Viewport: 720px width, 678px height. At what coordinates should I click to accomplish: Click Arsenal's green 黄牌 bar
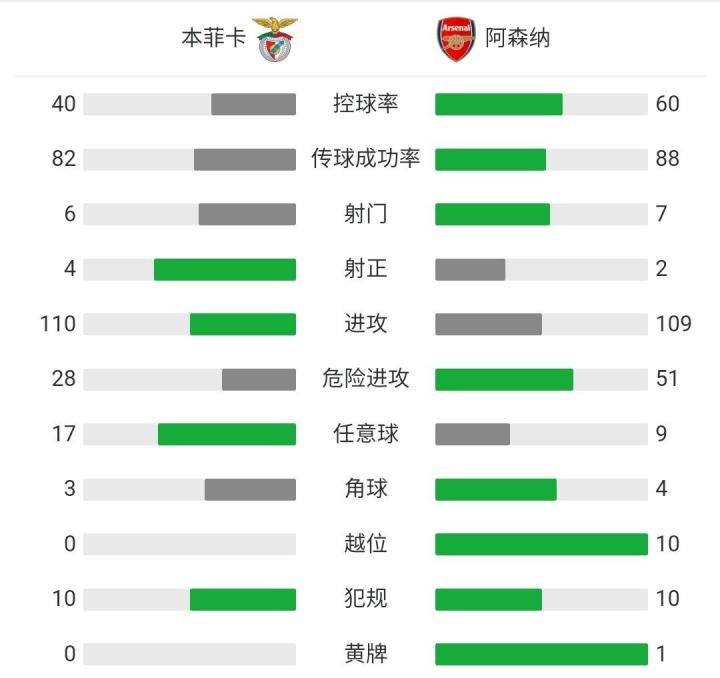coord(541,654)
